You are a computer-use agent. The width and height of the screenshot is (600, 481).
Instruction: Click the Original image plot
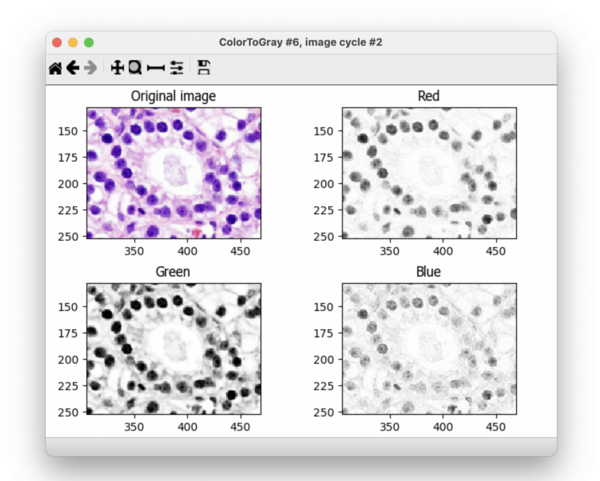174,173
